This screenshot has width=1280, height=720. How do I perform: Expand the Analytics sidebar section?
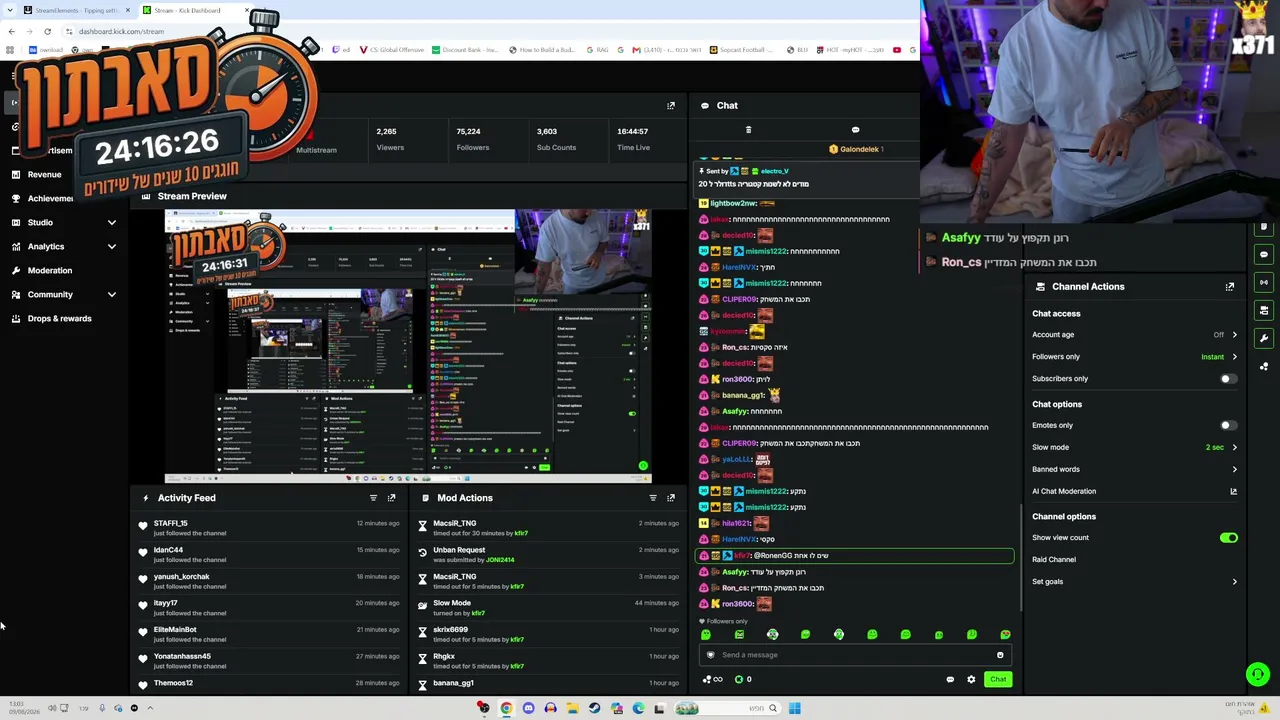tap(111, 246)
